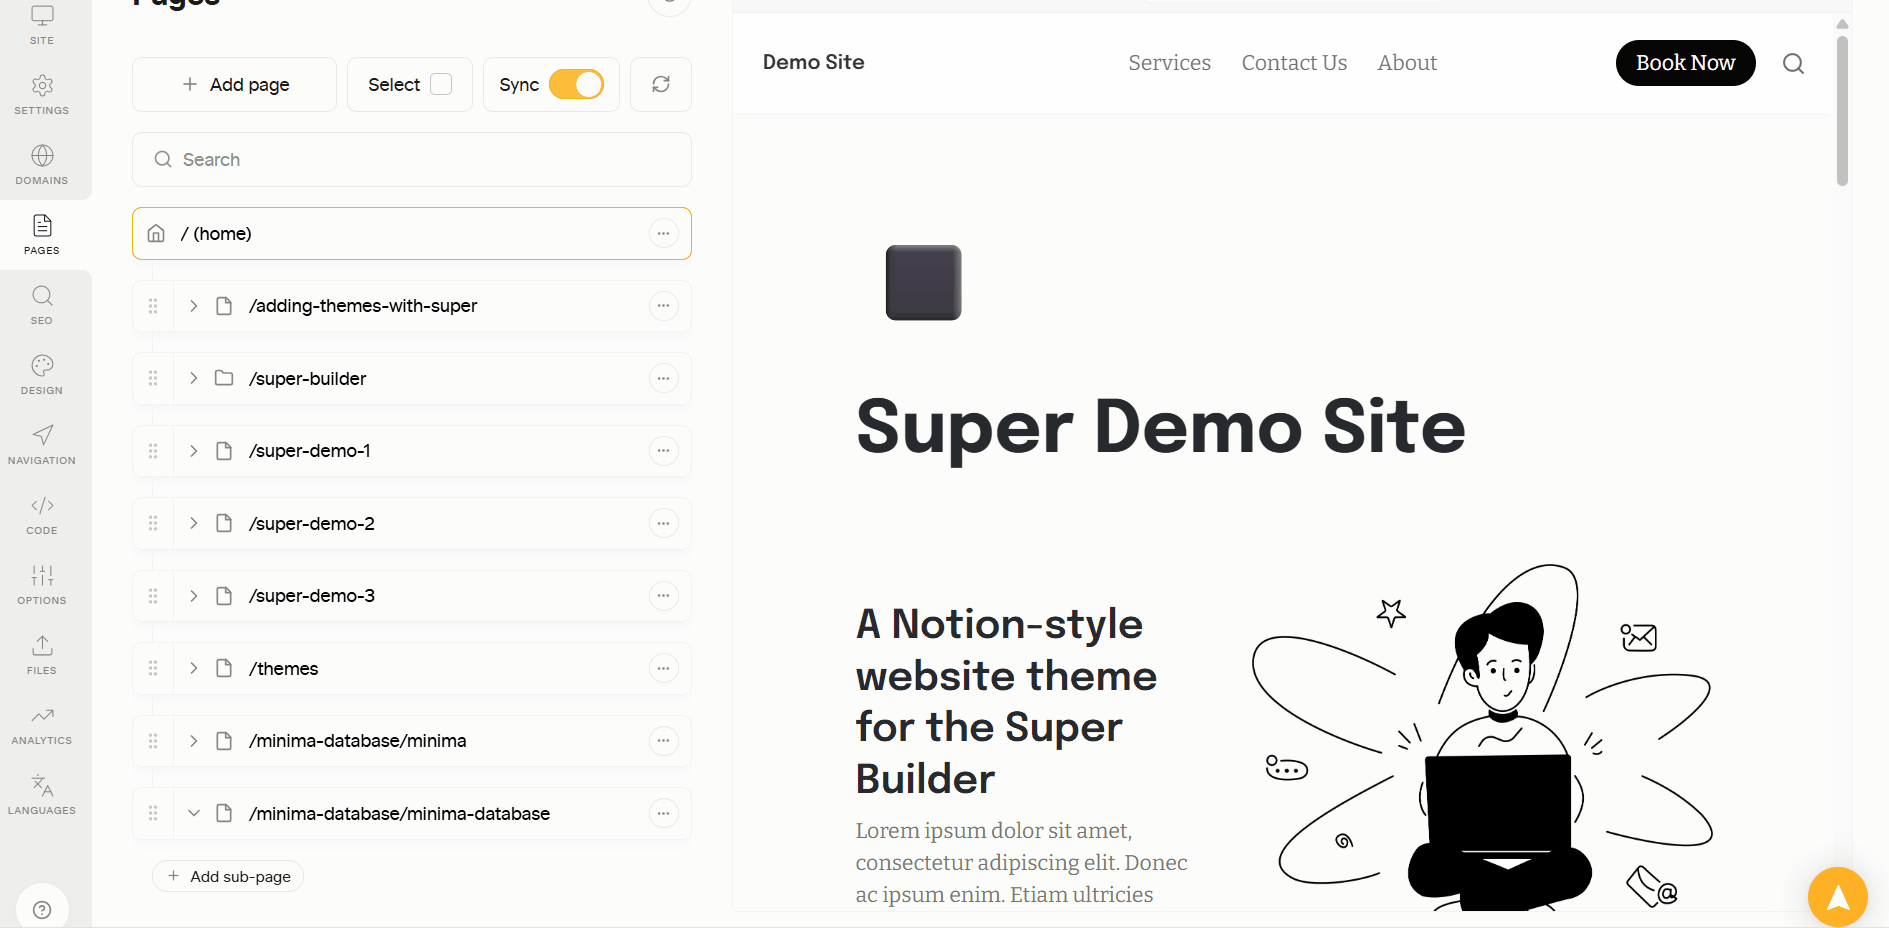This screenshot has height=928, width=1889.
Task: Toggle the Sync switch off
Action: coord(576,84)
